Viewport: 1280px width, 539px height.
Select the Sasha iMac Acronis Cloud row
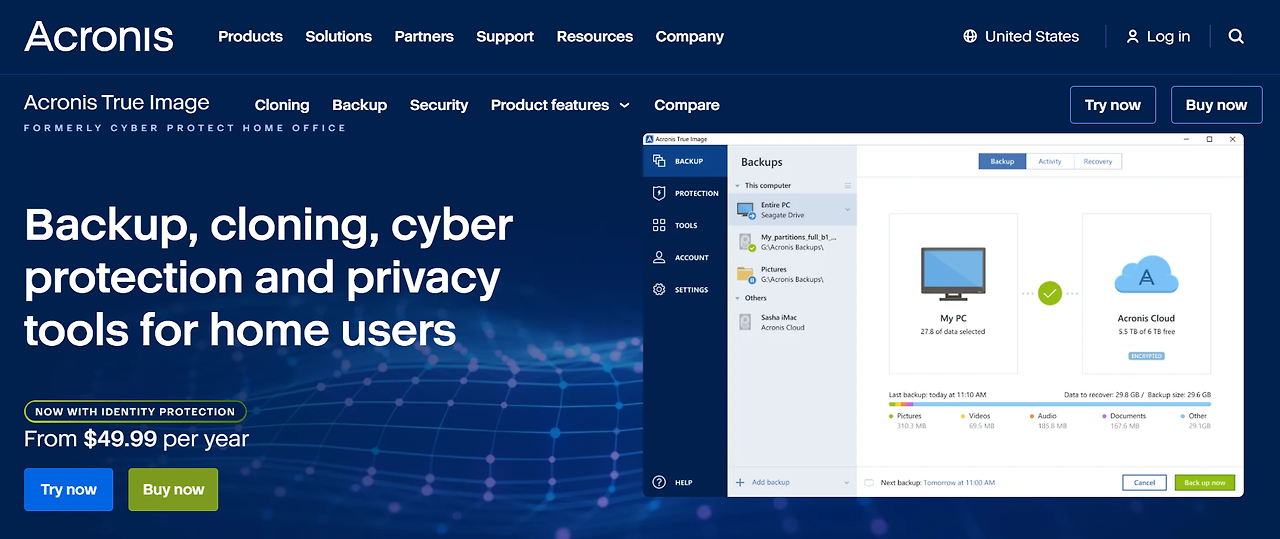[793, 322]
